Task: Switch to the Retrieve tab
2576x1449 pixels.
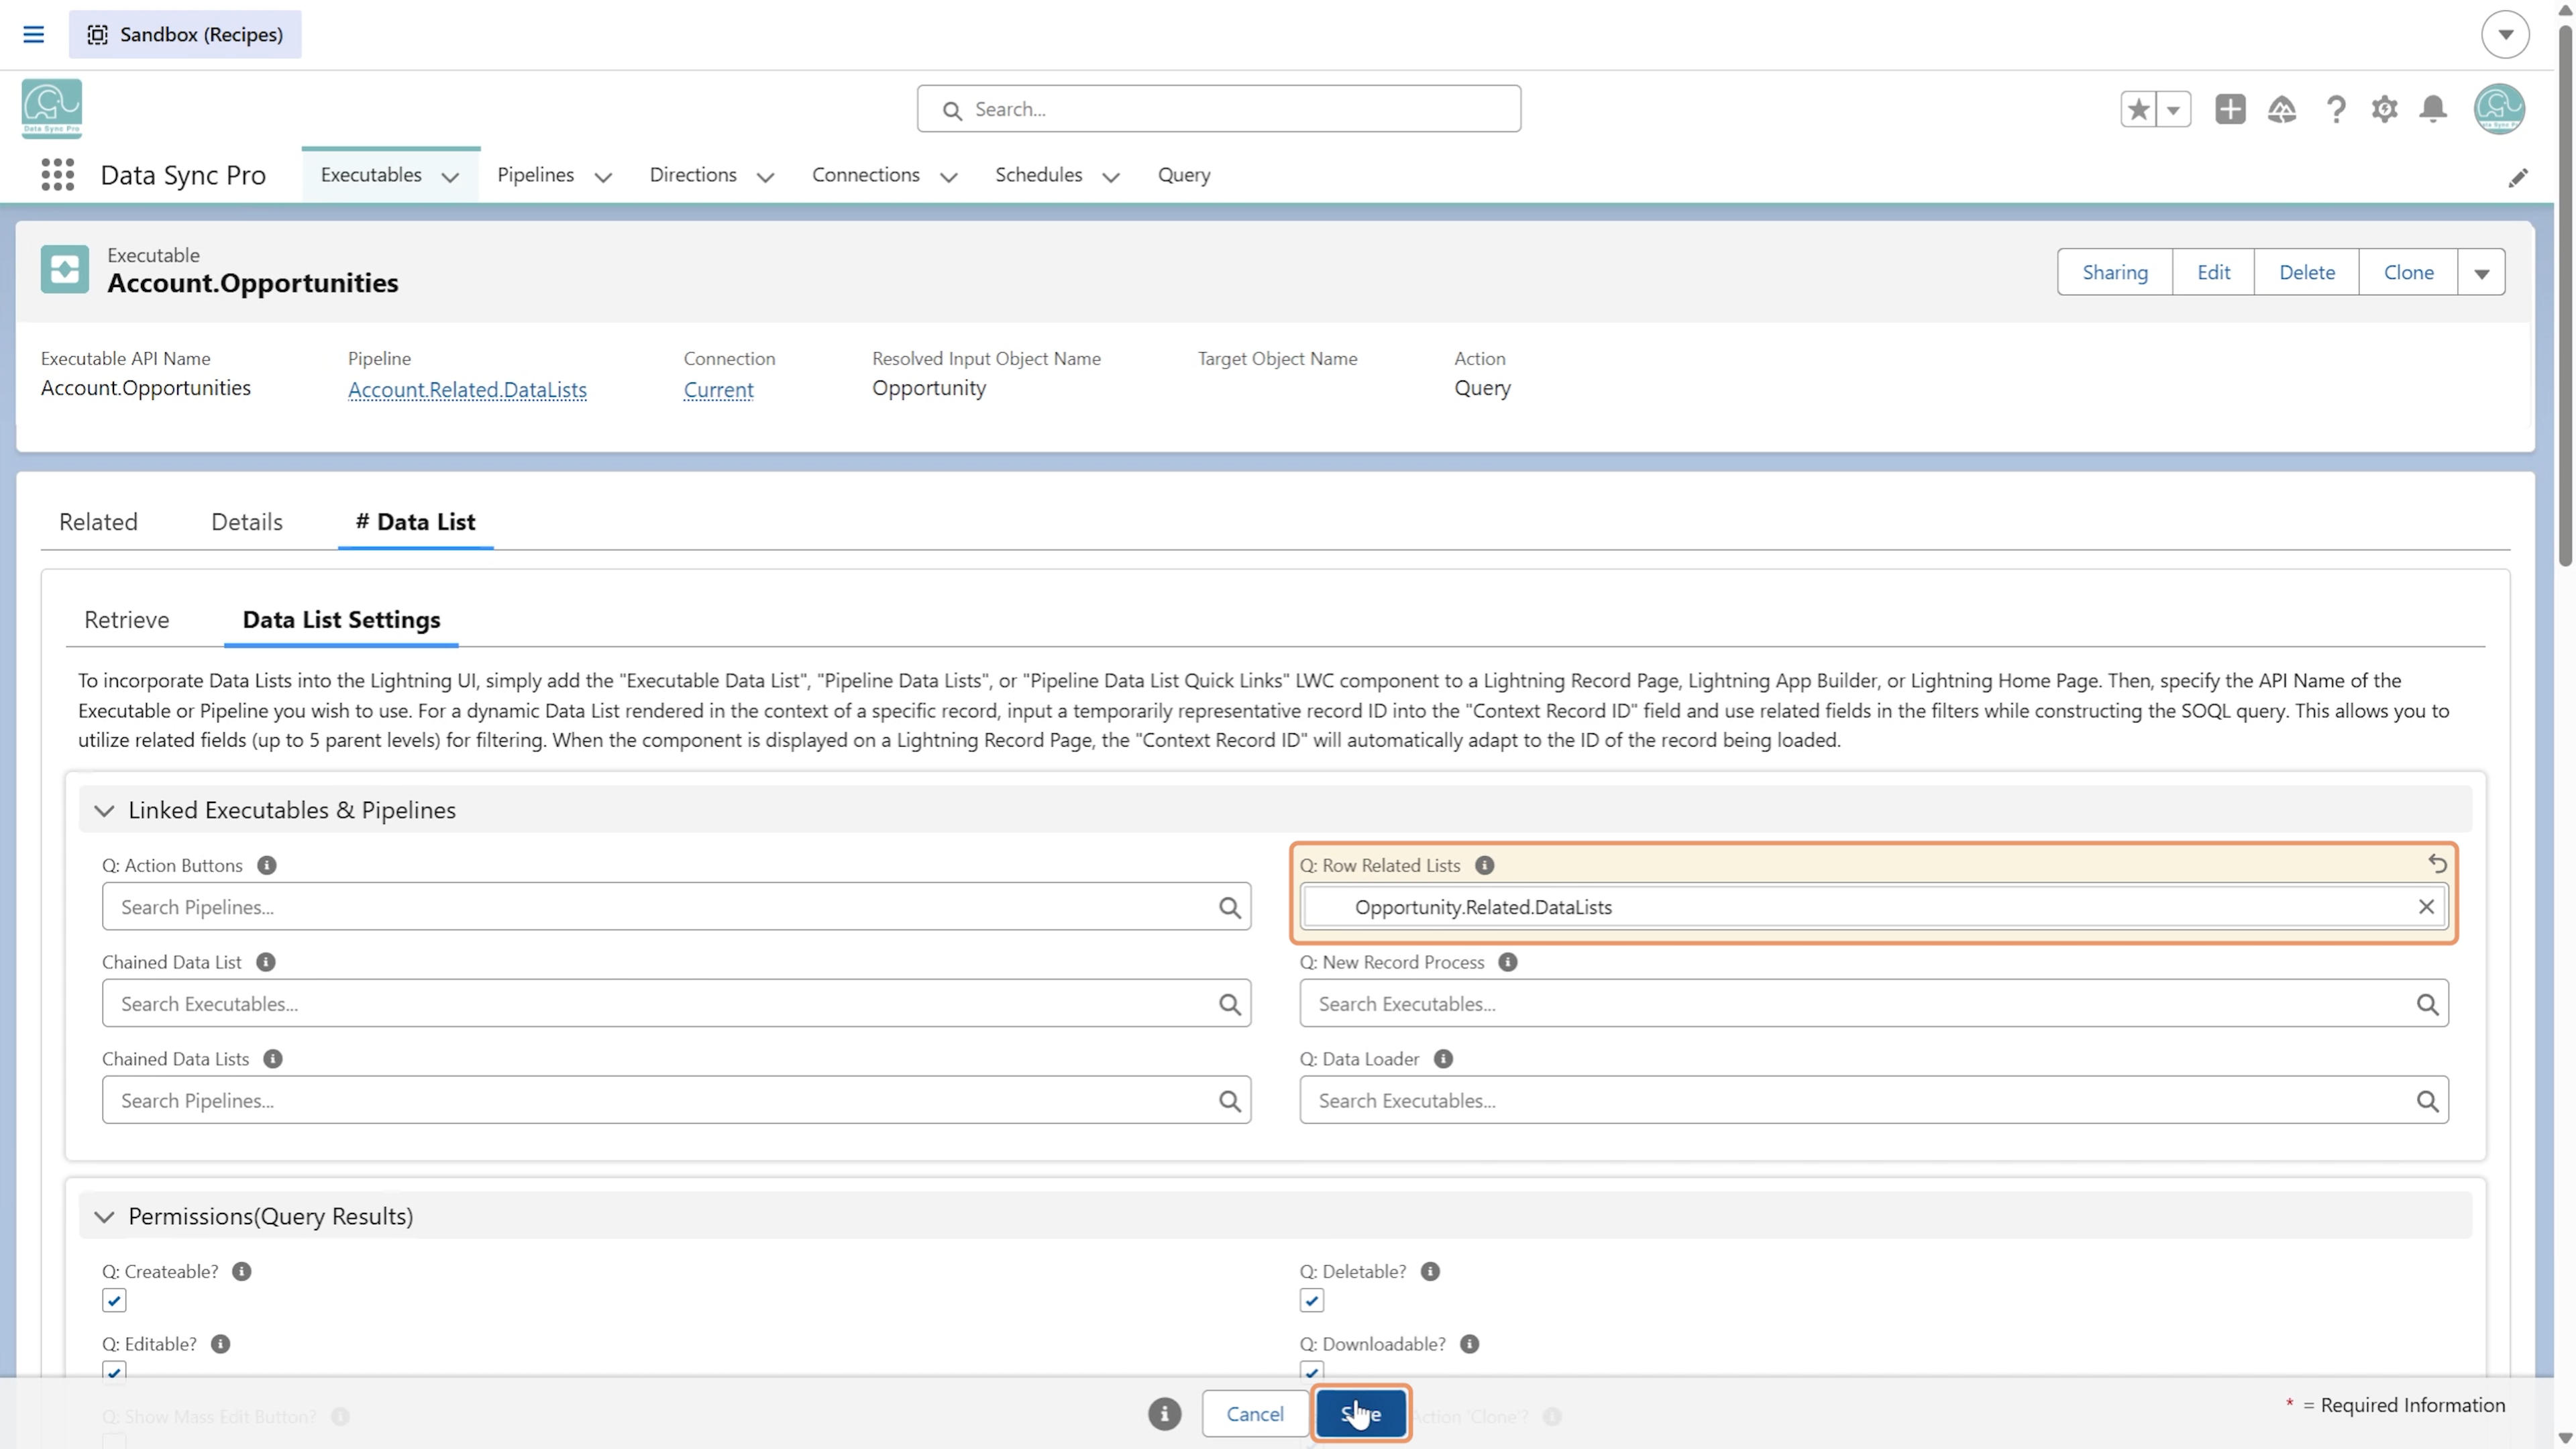Action: [127, 620]
